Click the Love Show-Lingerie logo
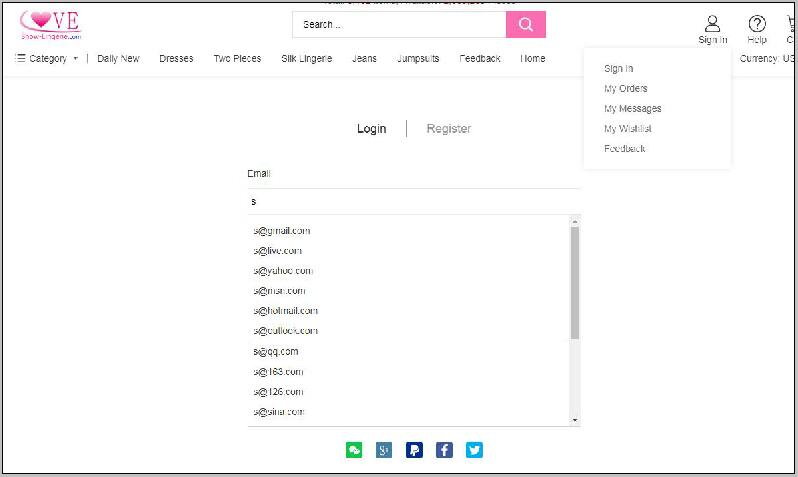The image size is (798, 477). point(50,26)
